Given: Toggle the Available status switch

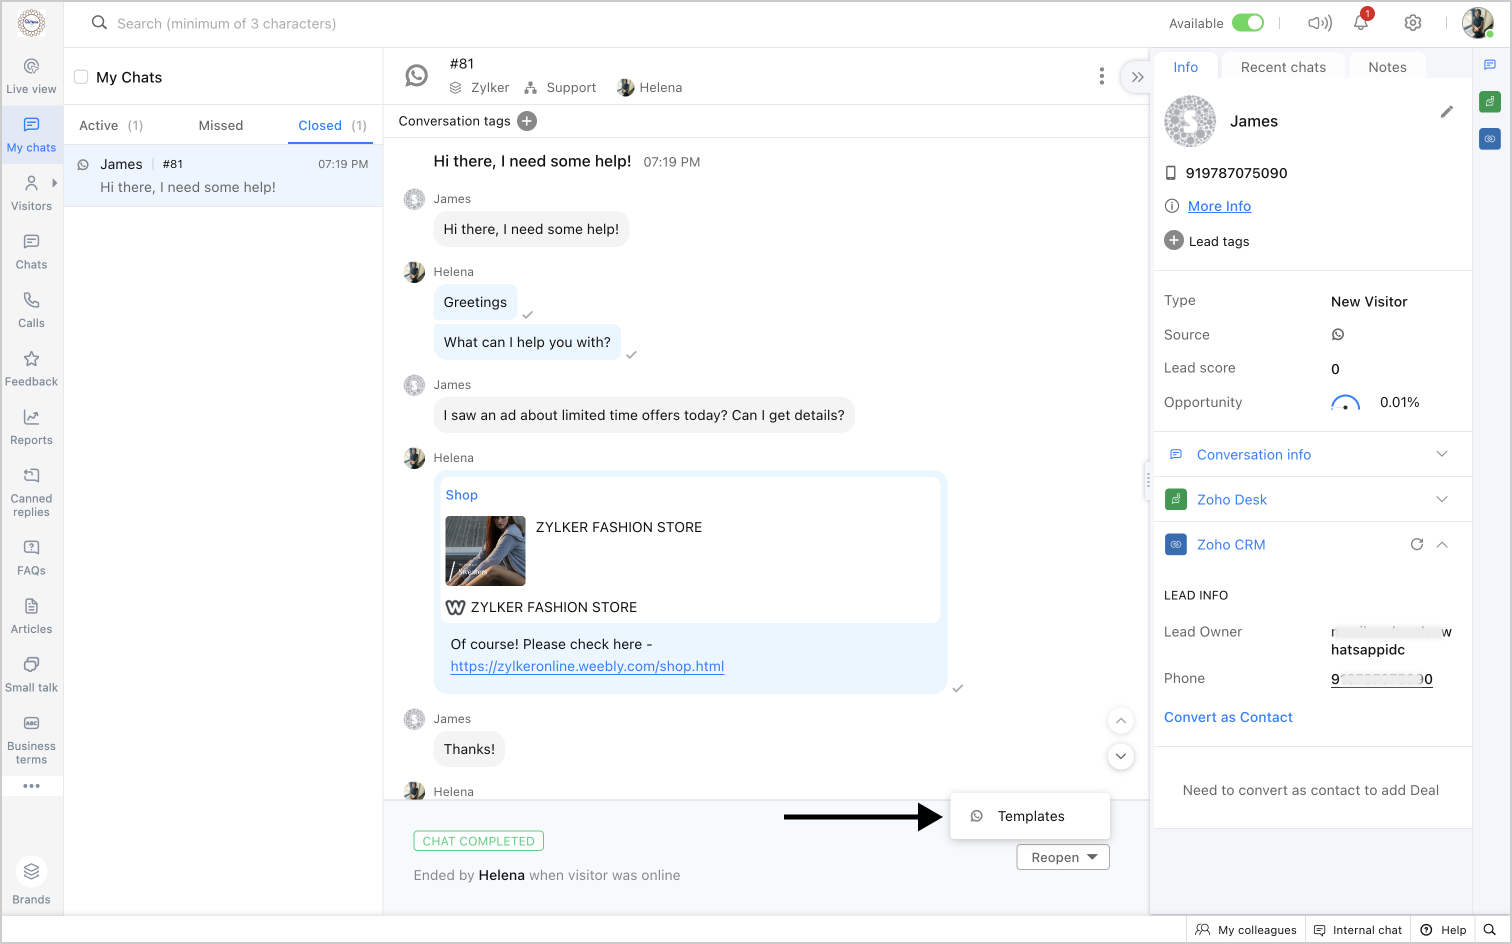Looking at the screenshot, I should 1248,23.
